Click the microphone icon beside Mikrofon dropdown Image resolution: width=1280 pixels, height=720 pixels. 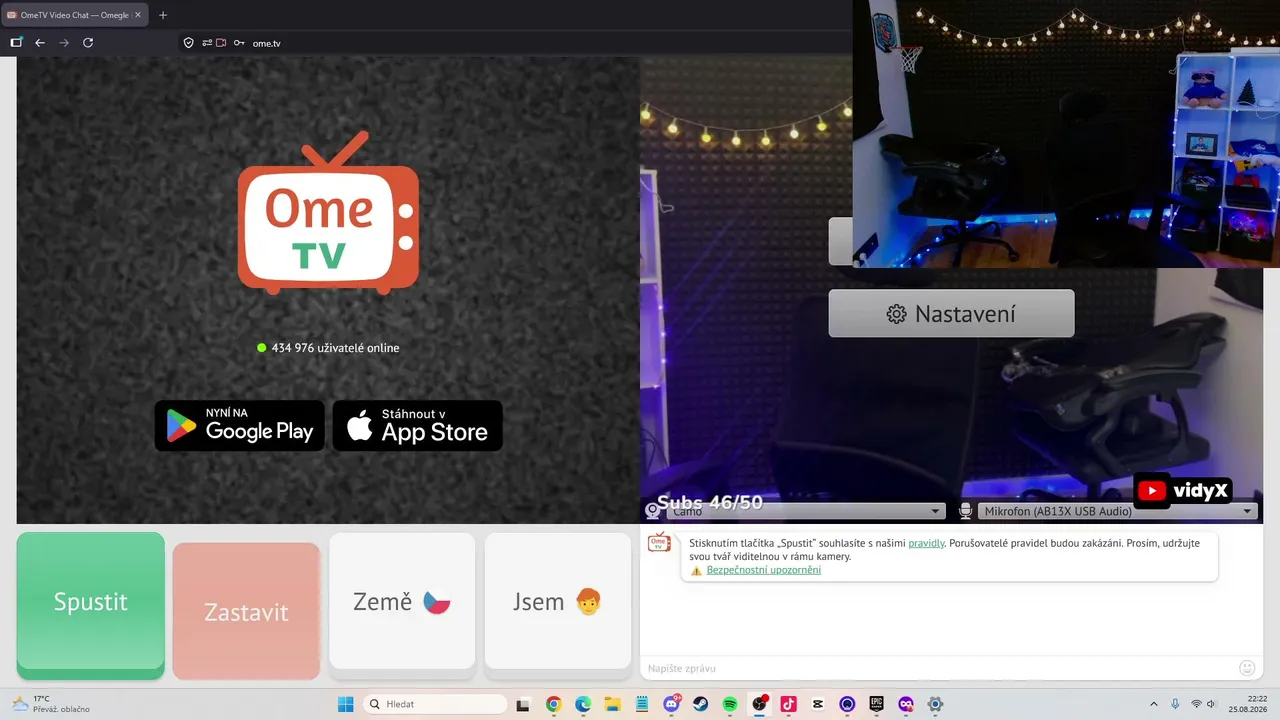click(965, 511)
